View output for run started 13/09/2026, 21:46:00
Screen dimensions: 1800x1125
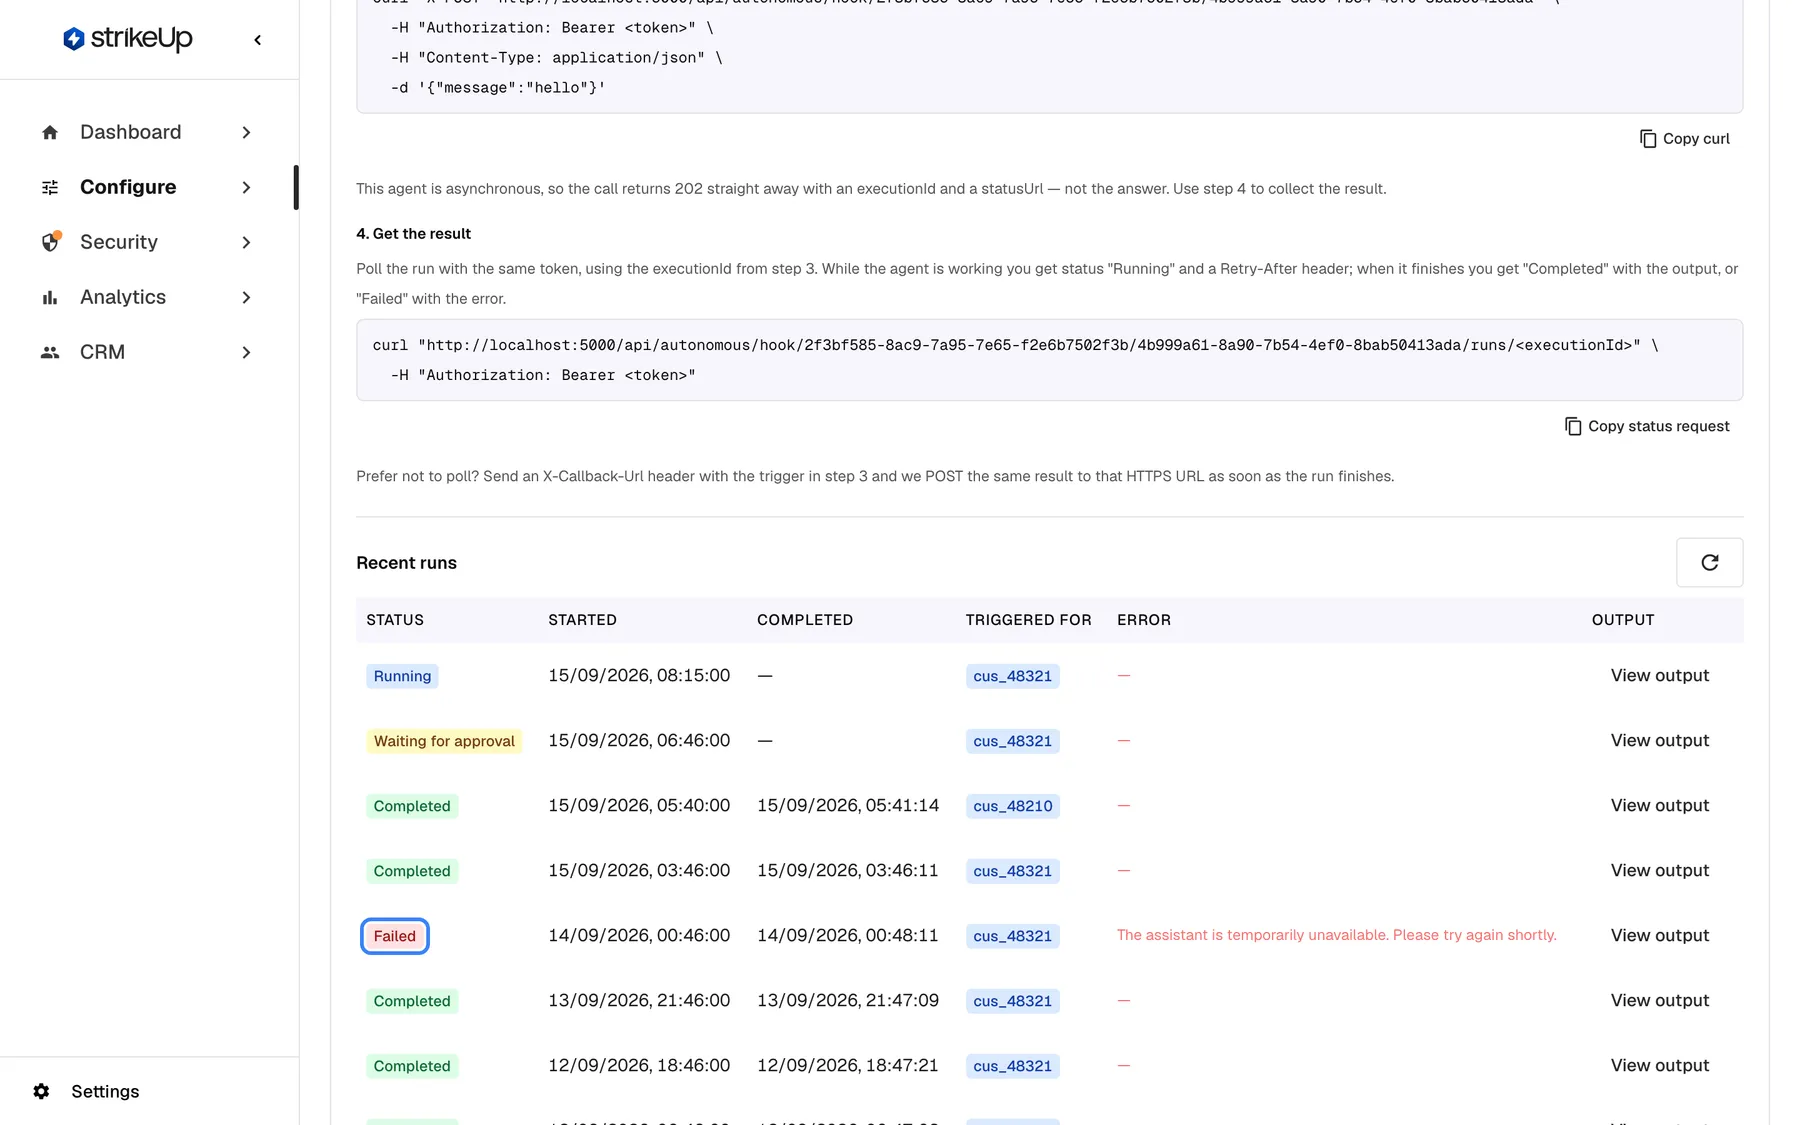[1660, 1001]
